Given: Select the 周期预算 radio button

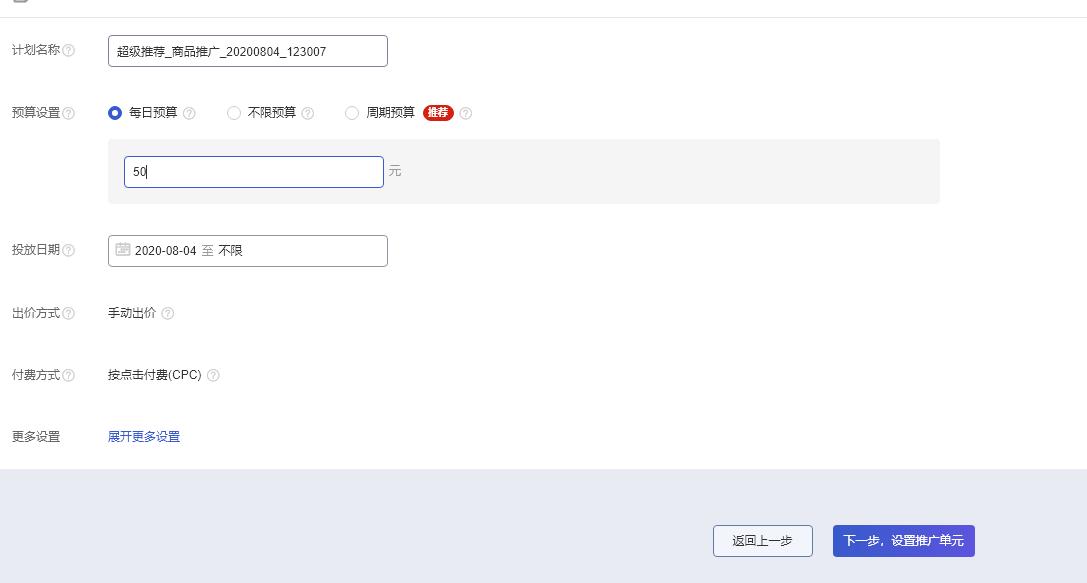Looking at the screenshot, I should tap(352, 112).
